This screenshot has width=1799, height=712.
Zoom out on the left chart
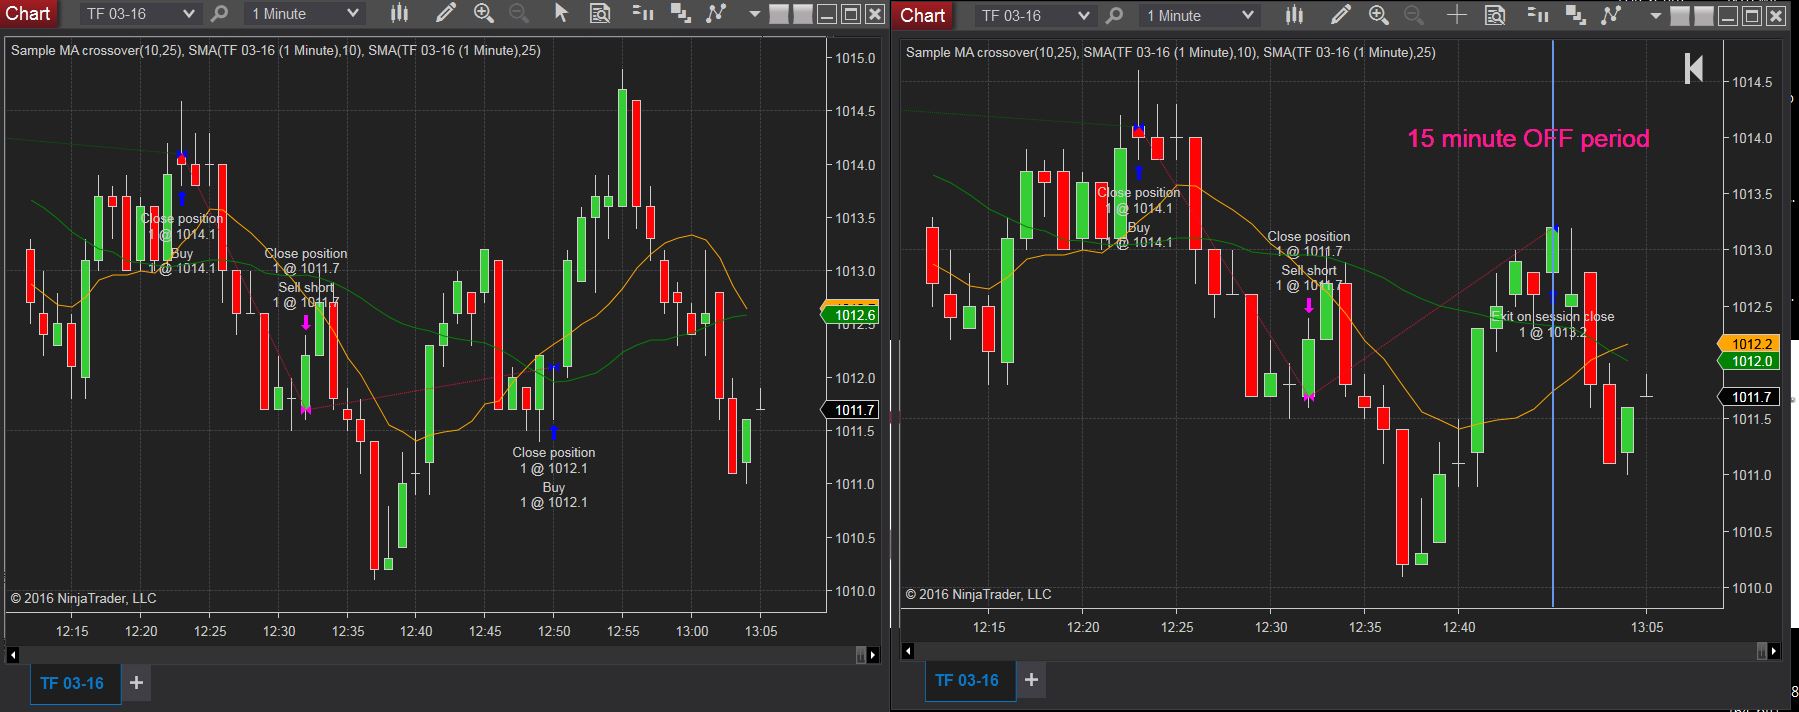pos(518,14)
